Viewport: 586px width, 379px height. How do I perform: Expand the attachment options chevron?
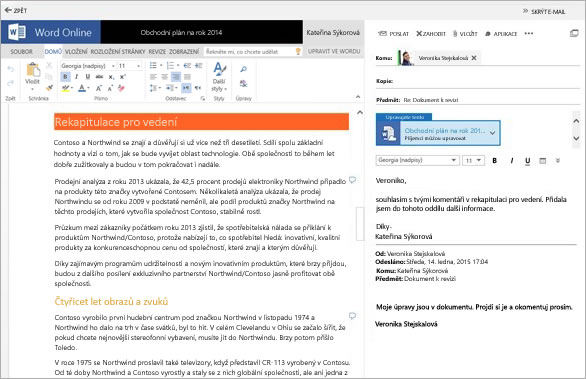coord(493,133)
